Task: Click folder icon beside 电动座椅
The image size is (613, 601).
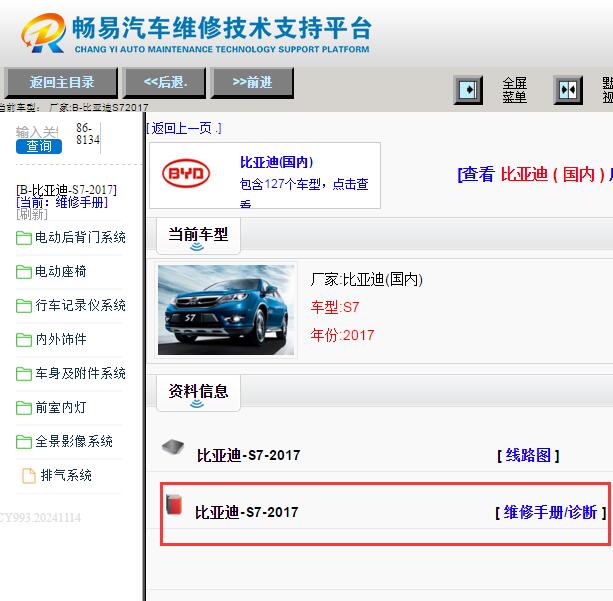Action: [x=23, y=272]
